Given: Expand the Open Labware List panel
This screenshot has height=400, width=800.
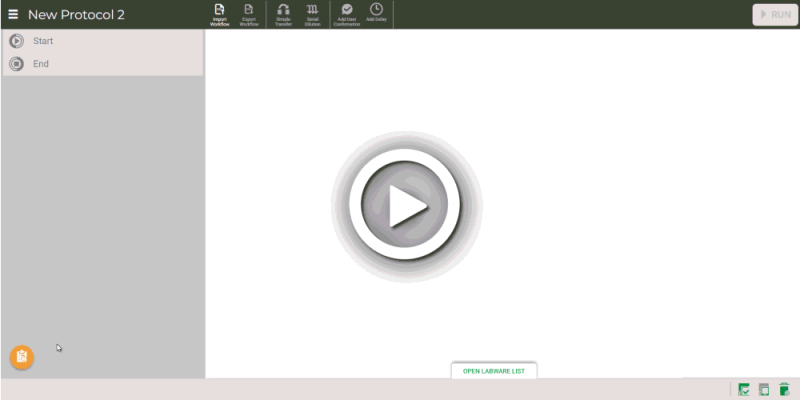Looking at the screenshot, I should tap(494, 371).
